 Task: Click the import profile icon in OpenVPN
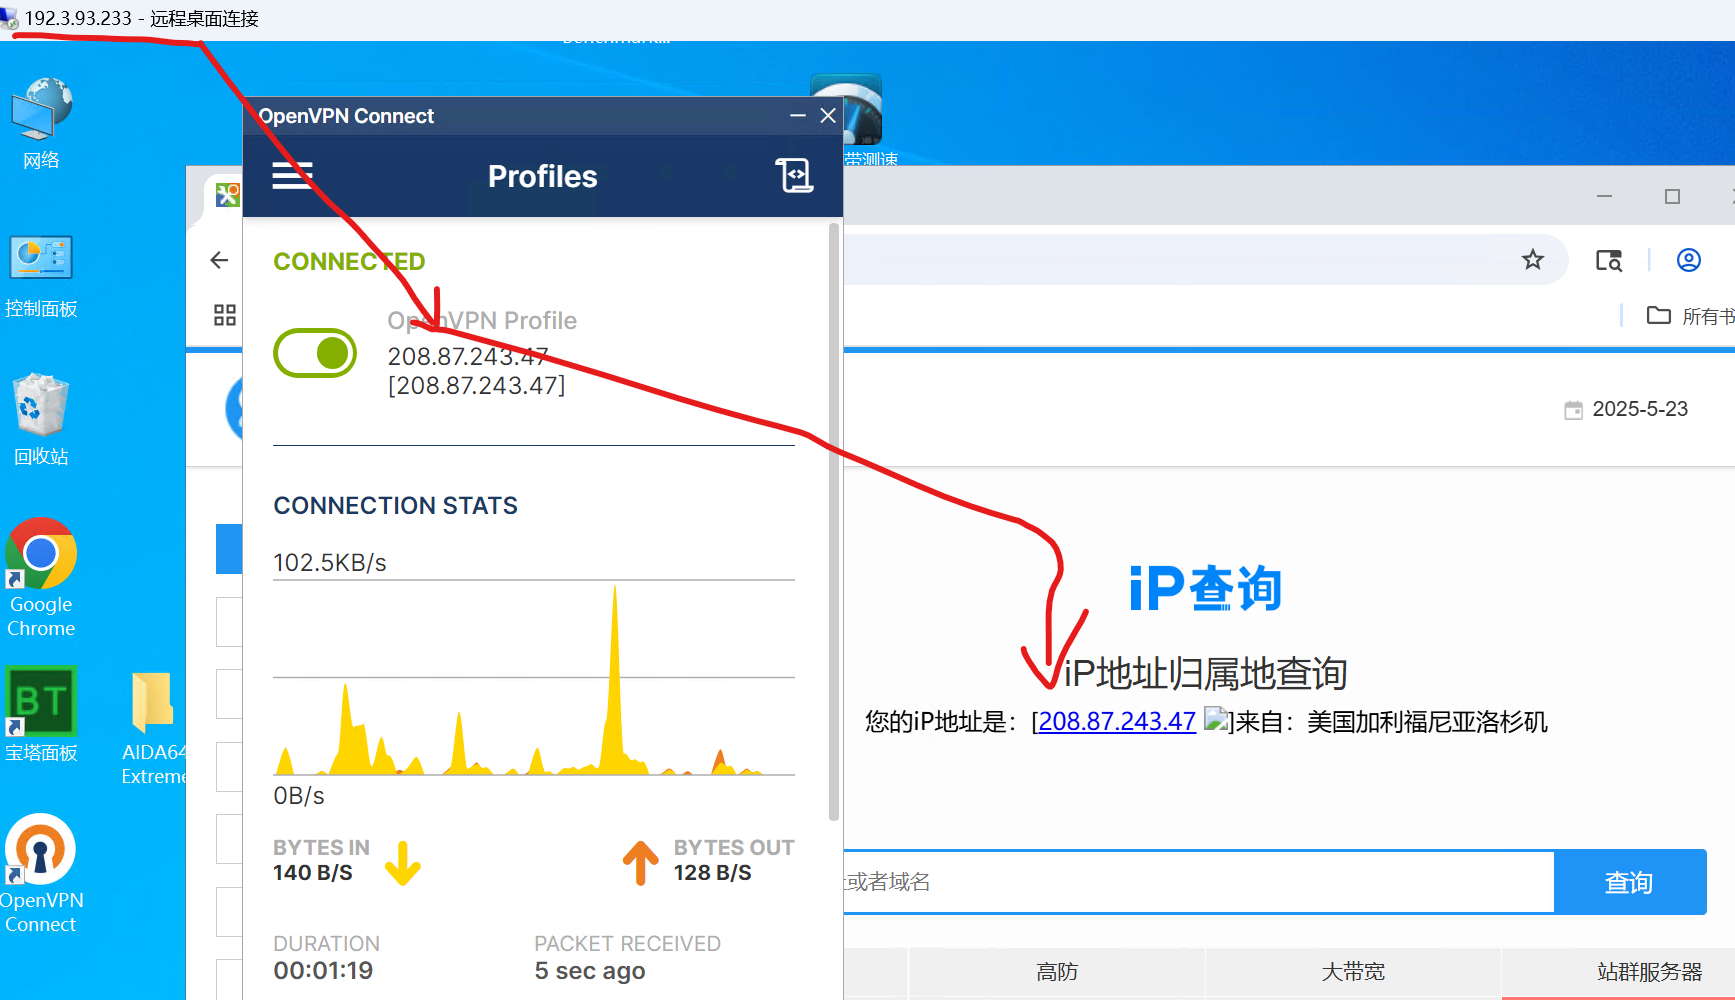[x=795, y=175]
